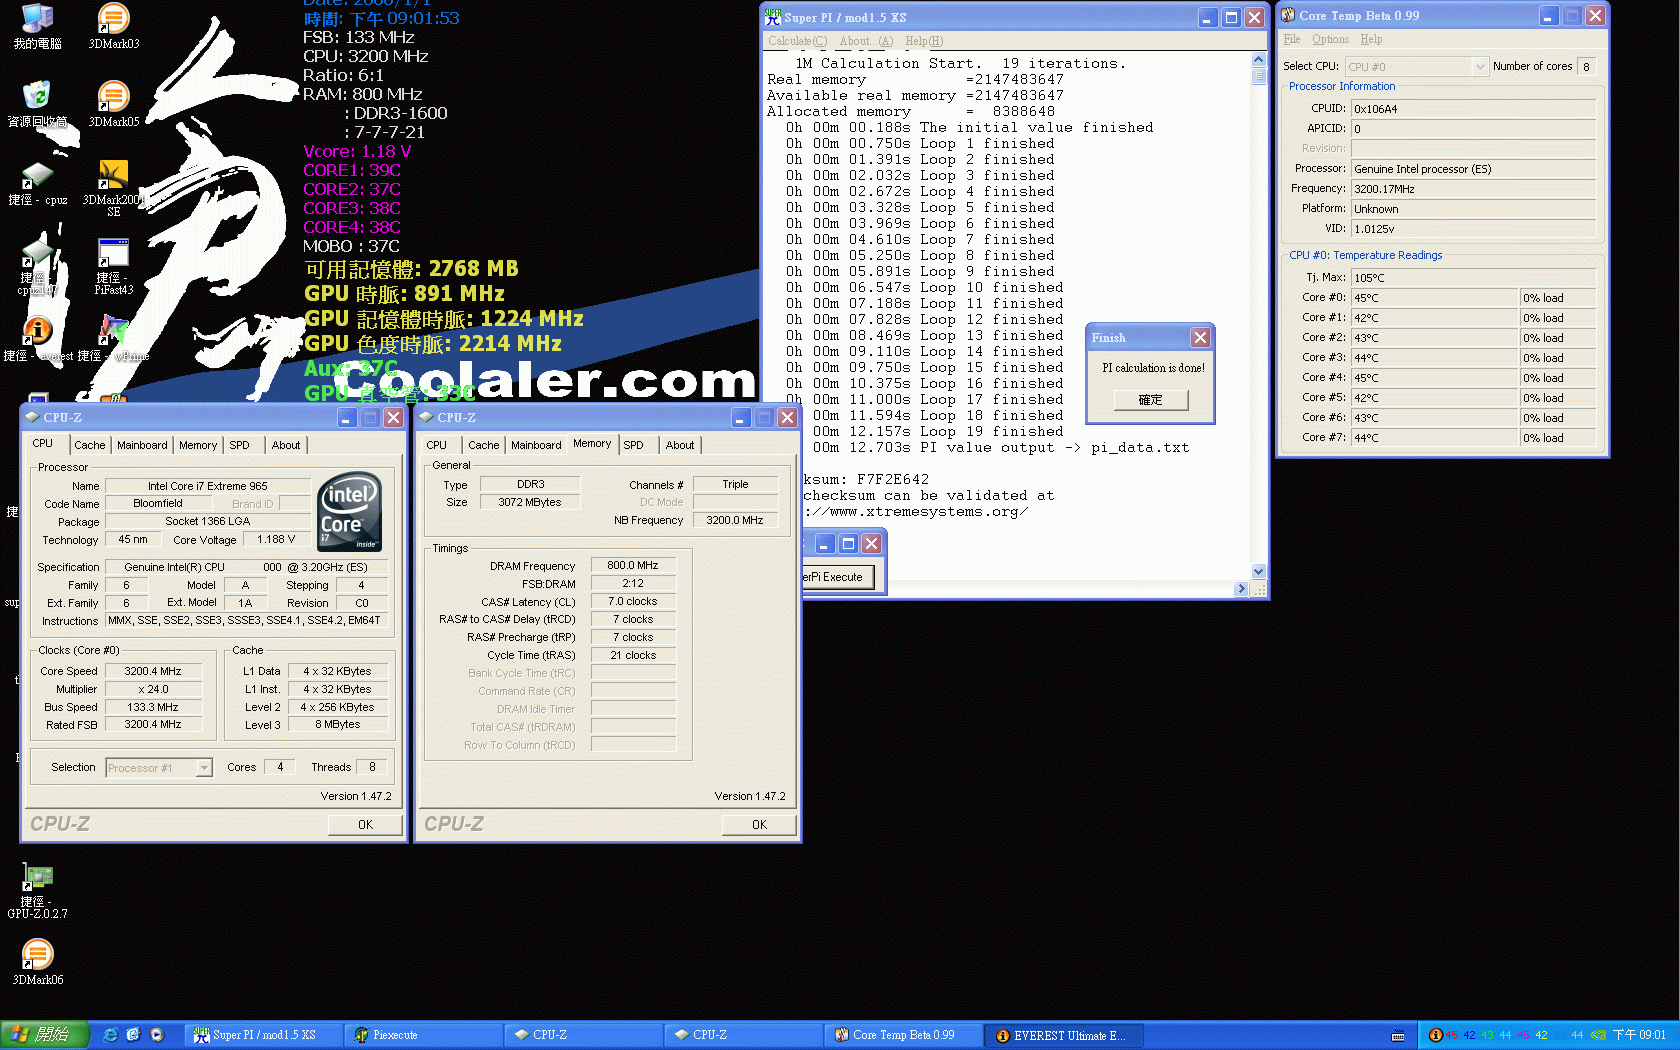
Task: Select the 捷徑 - wPrime desktop shortcut
Action: (113, 338)
